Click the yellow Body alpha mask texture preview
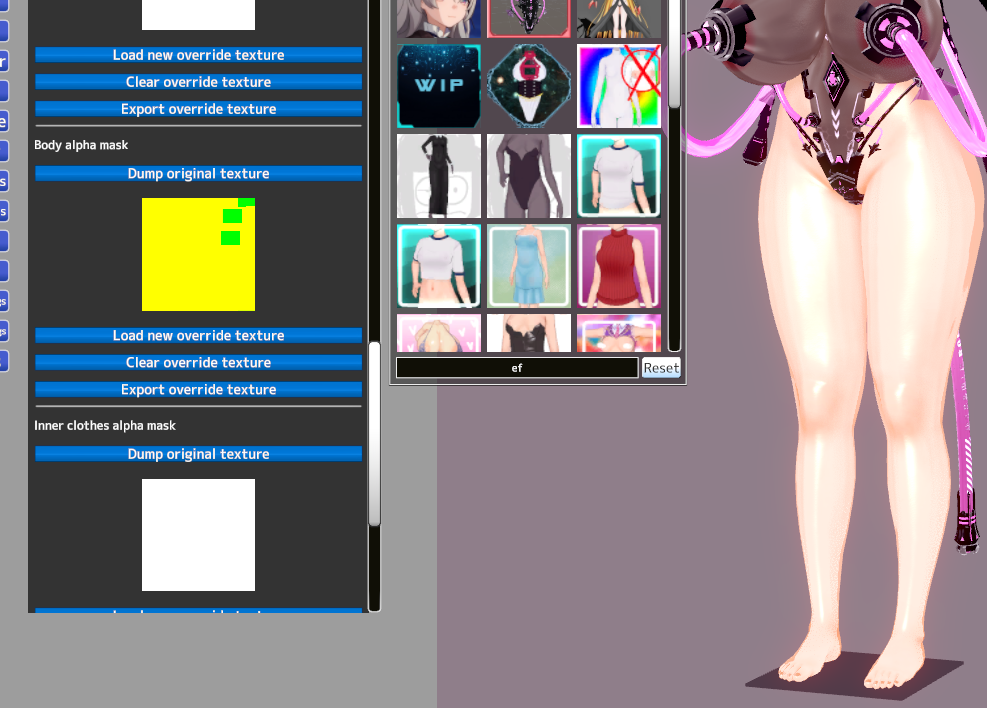The image size is (987, 708). click(198, 254)
